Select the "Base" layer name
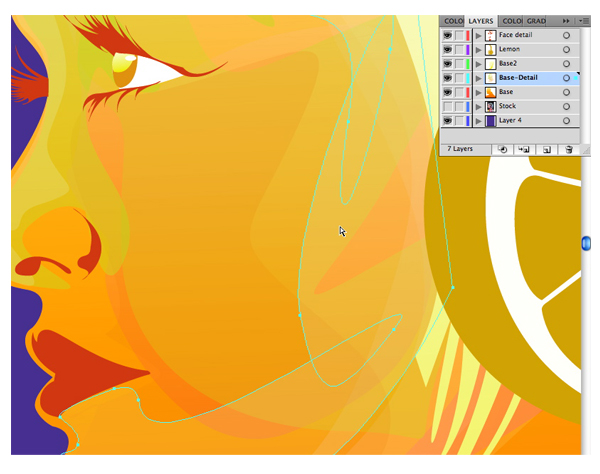Viewport: 600px width, 474px height. [506, 92]
